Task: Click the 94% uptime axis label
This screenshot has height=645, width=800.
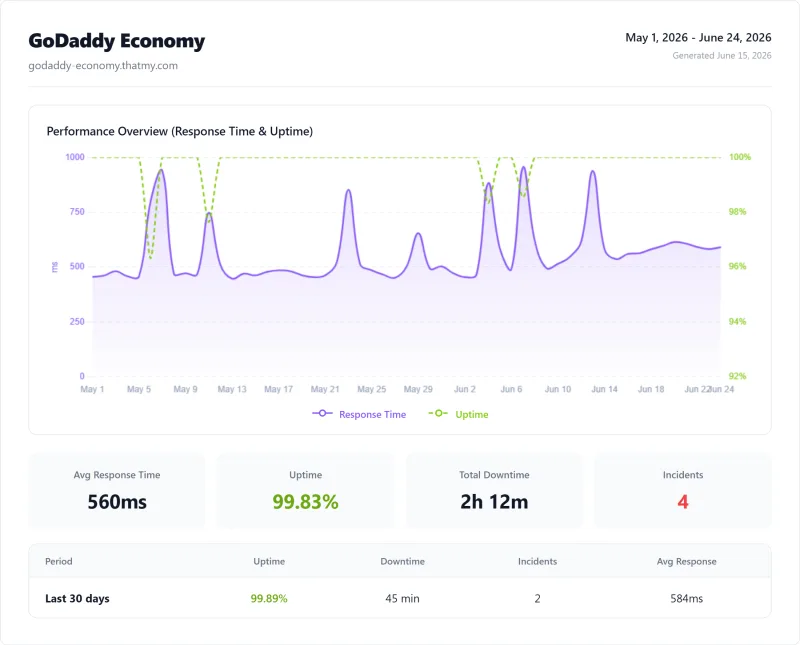Action: tap(737, 321)
